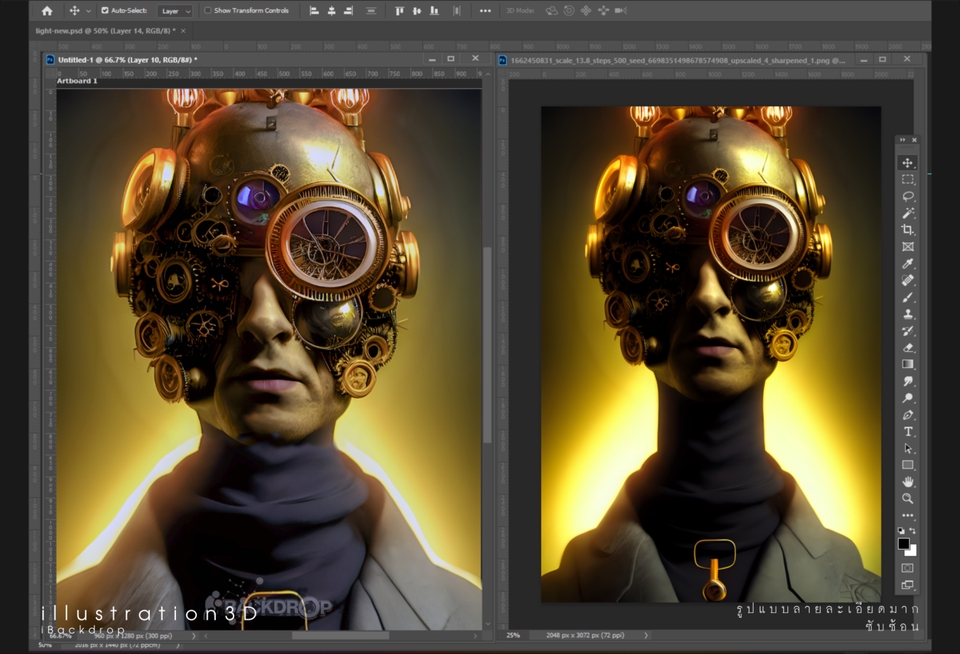Viewport: 960px width, 654px height.
Task: Switch foreground and background colors
Action: [913, 530]
